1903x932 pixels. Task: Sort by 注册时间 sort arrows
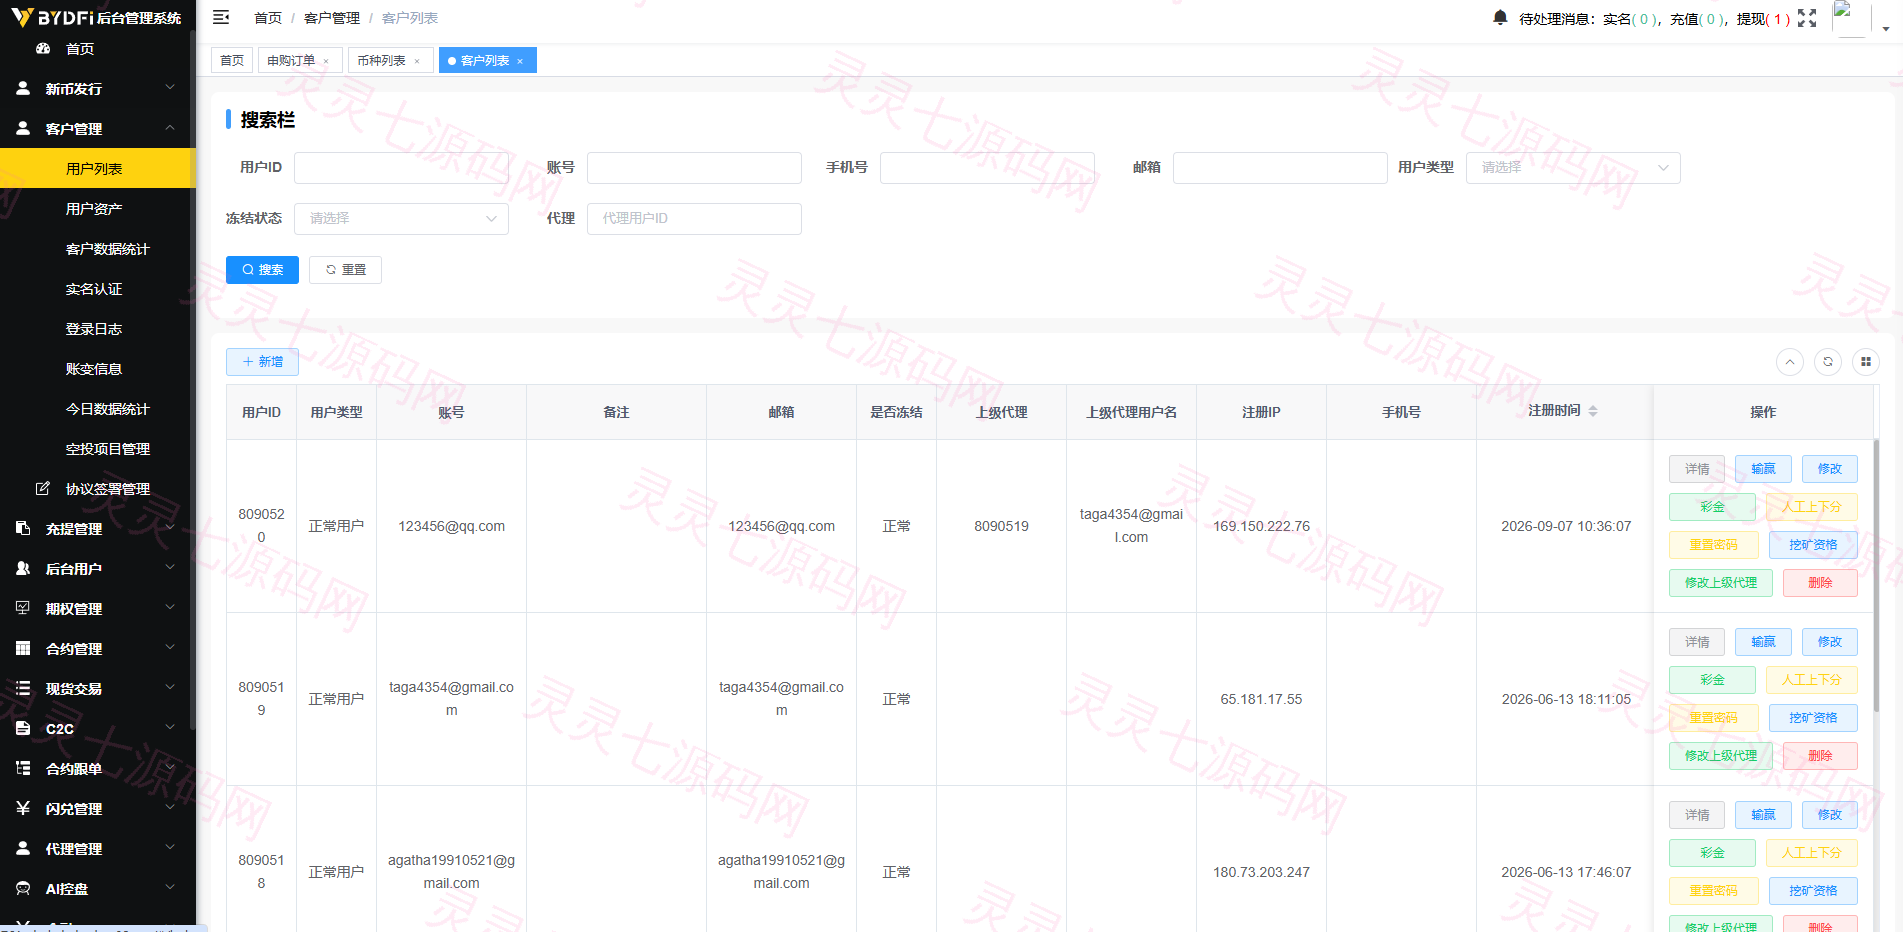click(x=1593, y=411)
